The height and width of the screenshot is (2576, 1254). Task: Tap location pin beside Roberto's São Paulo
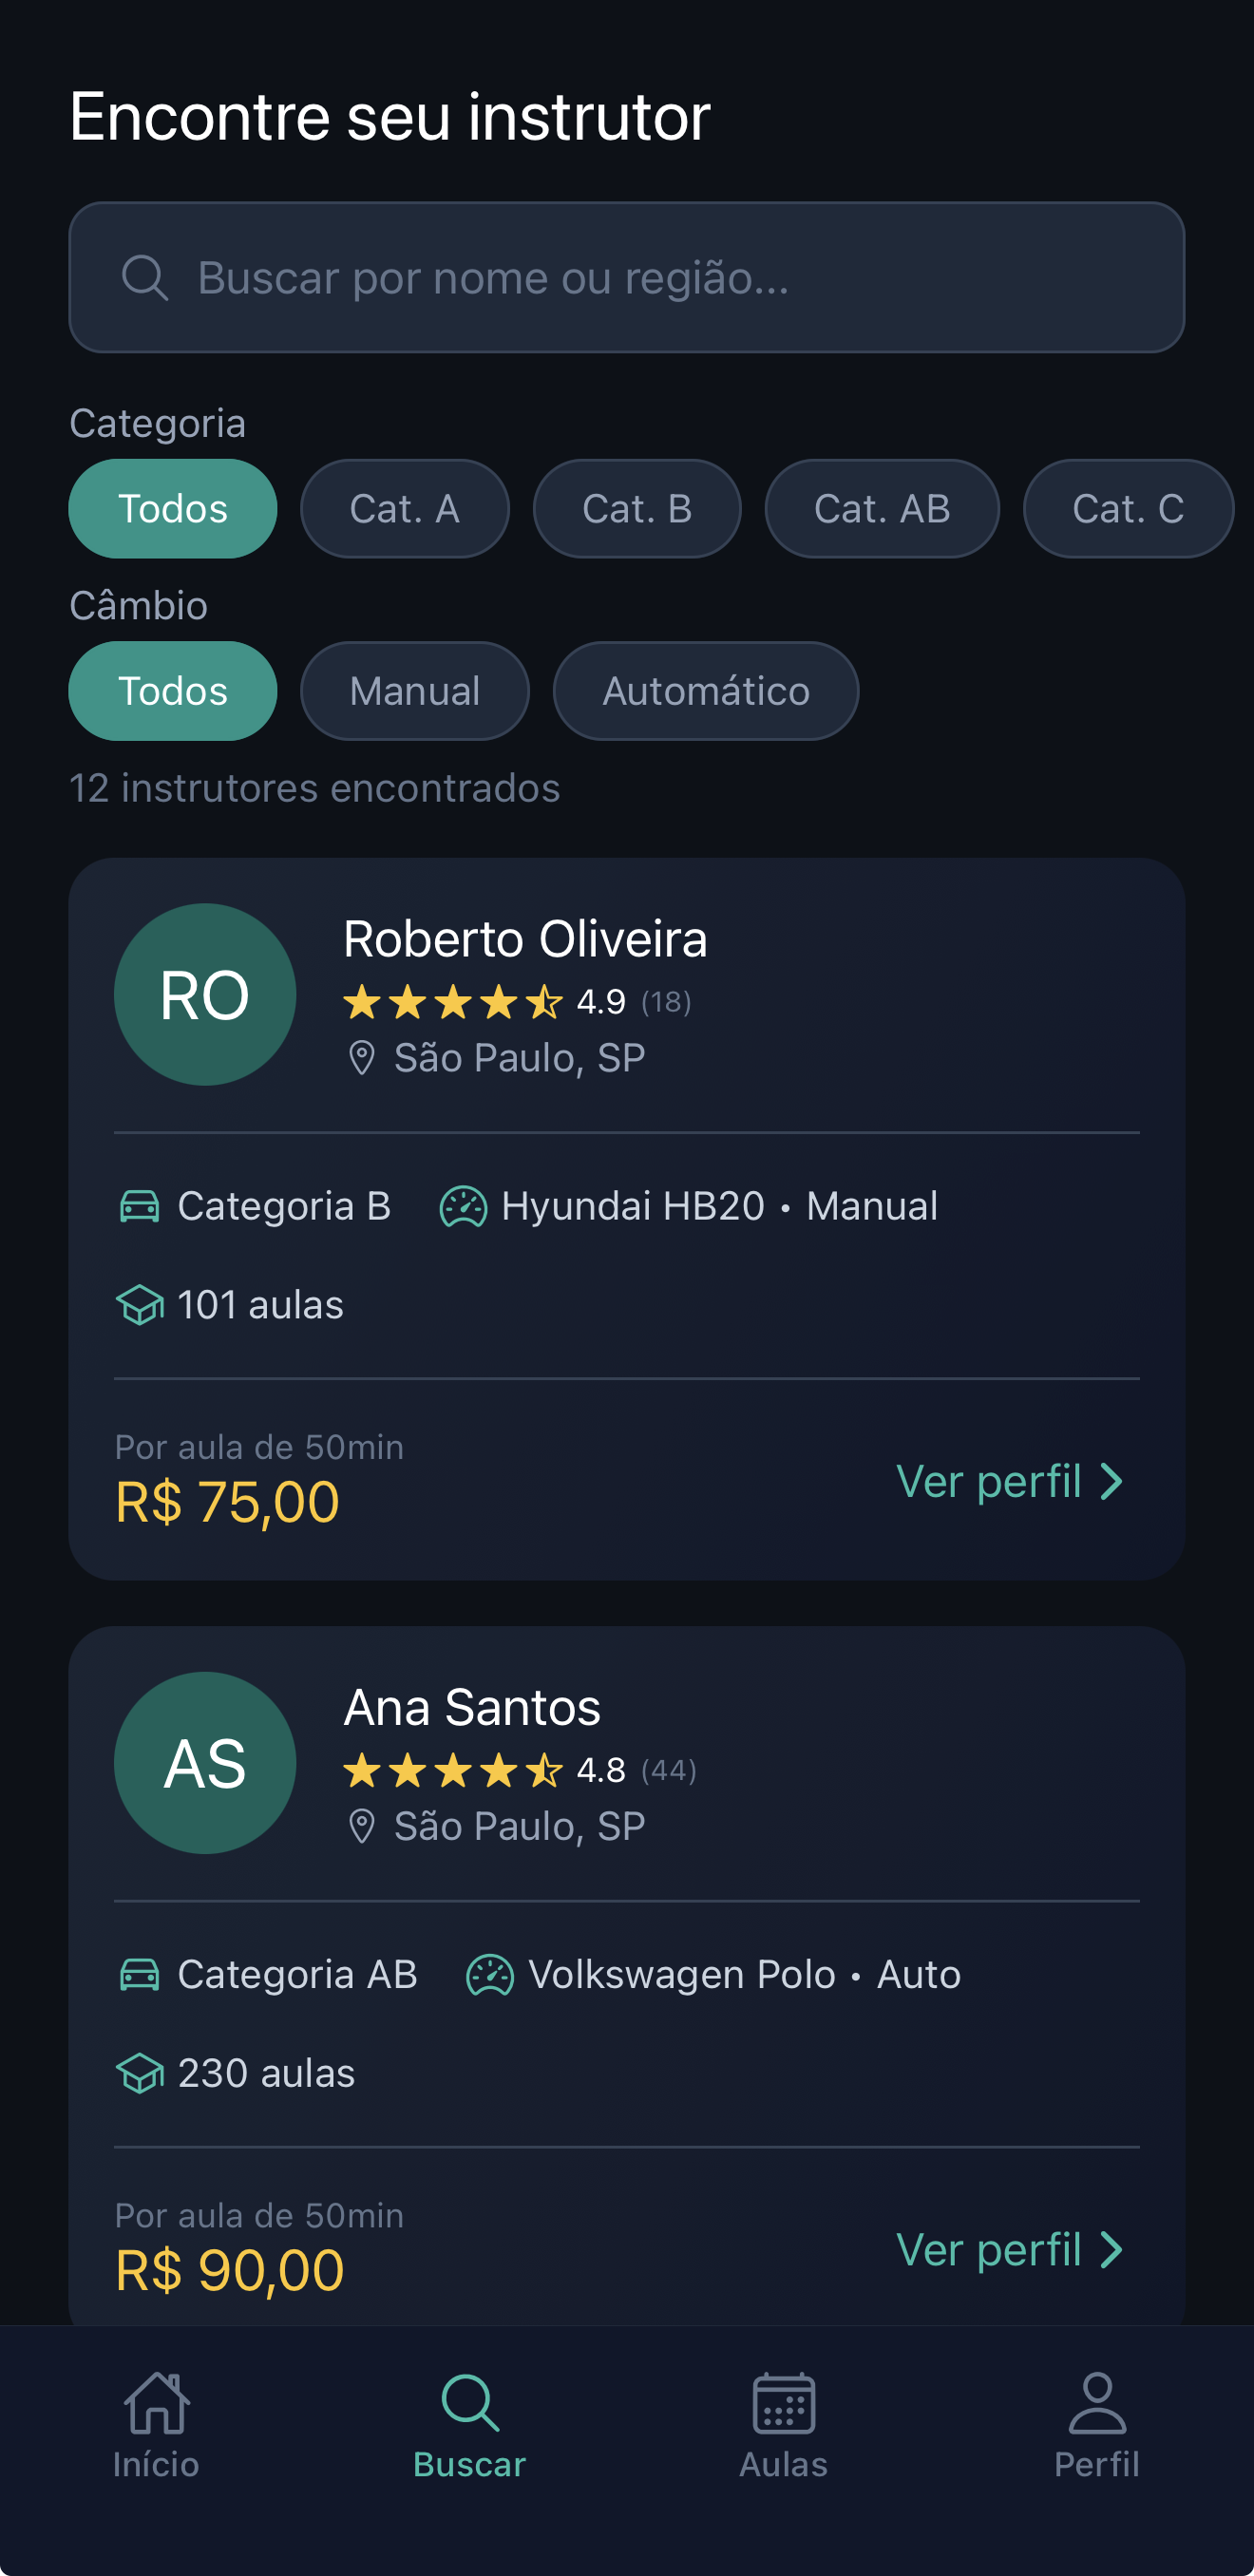361,1058
